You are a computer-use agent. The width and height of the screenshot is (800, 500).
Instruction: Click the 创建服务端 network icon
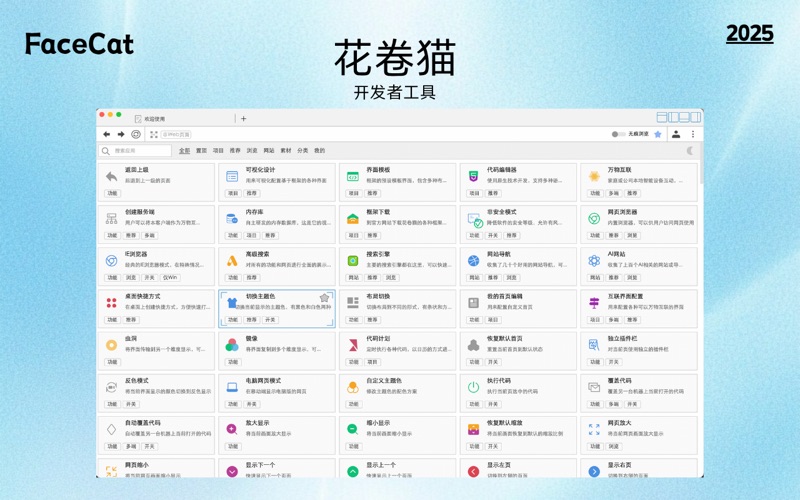point(111,219)
